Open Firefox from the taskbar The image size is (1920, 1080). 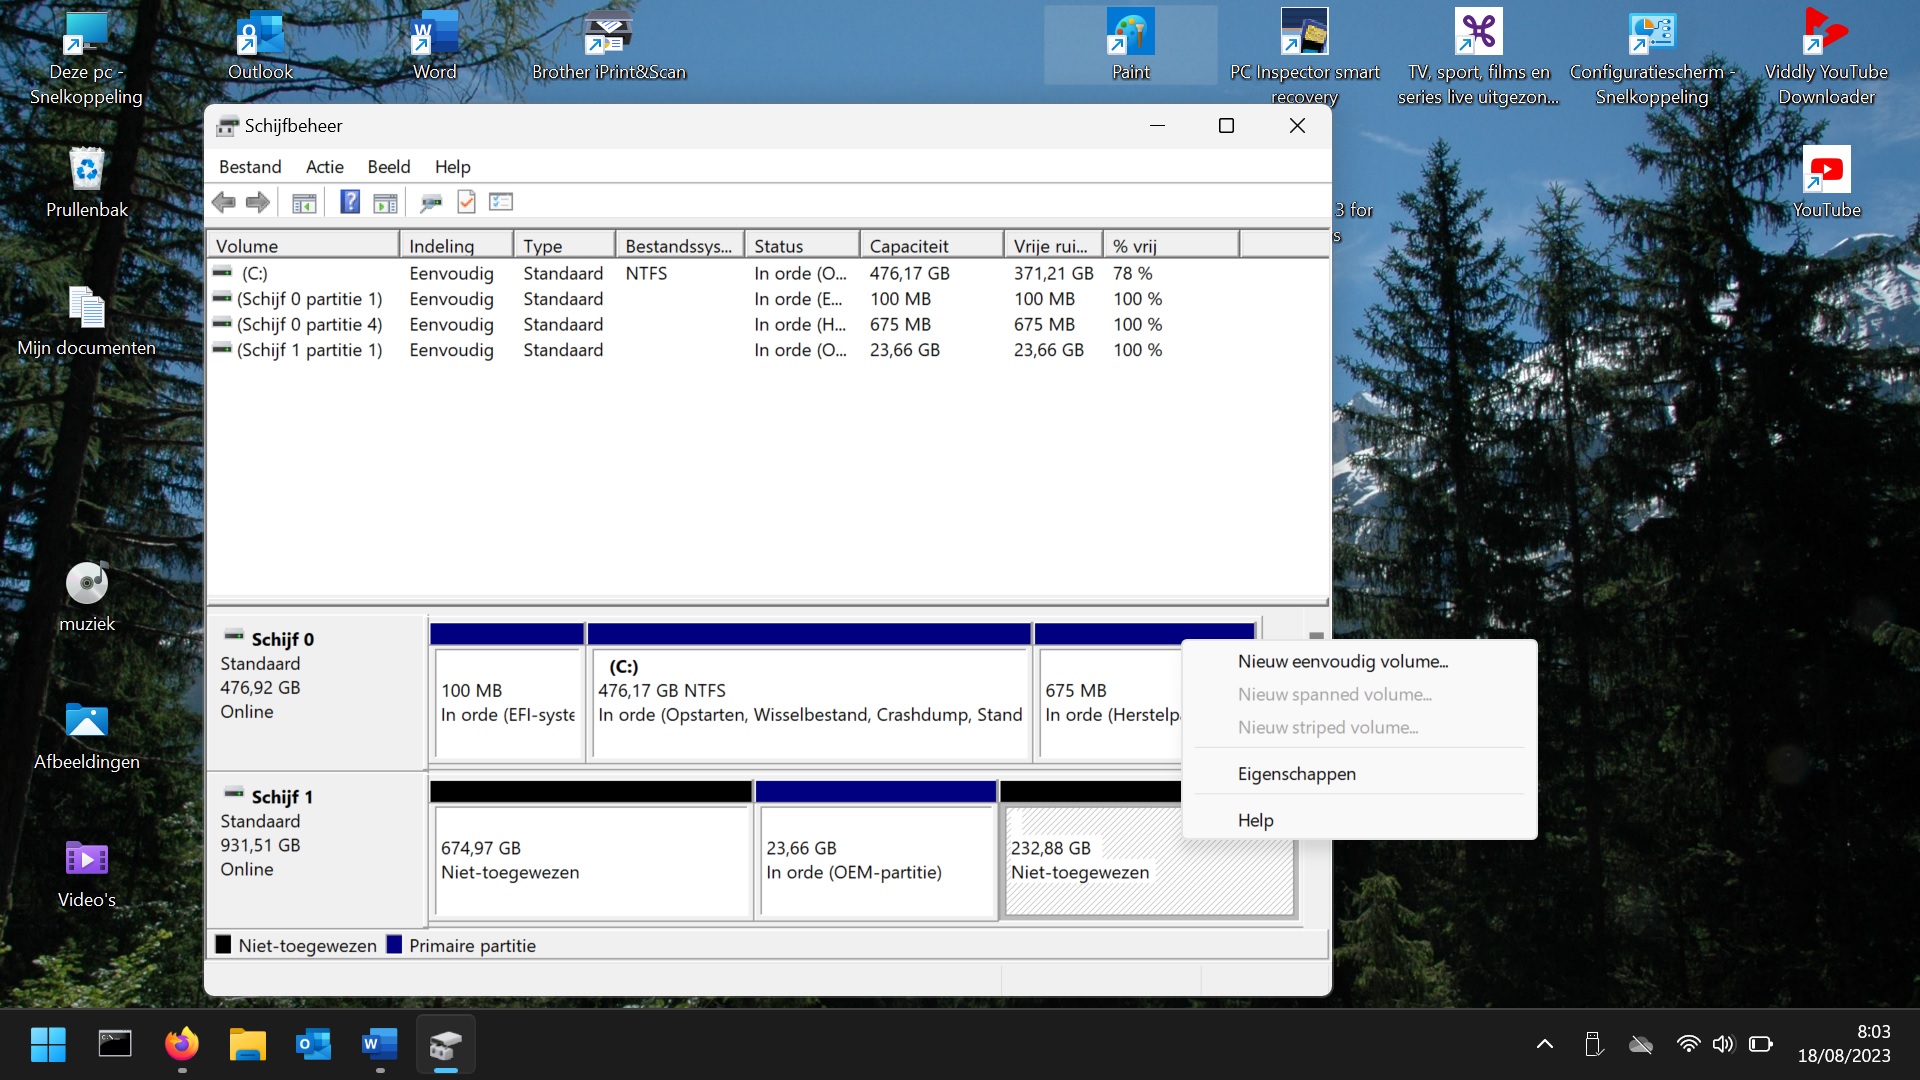tap(182, 1045)
